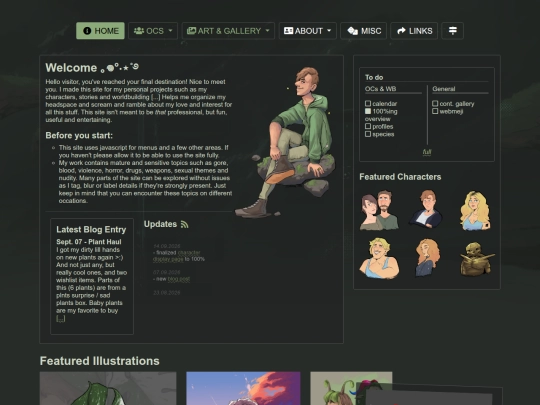Click the ID card icon beside ABOUT
The height and width of the screenshot is (405, 540).
(288, 31)
